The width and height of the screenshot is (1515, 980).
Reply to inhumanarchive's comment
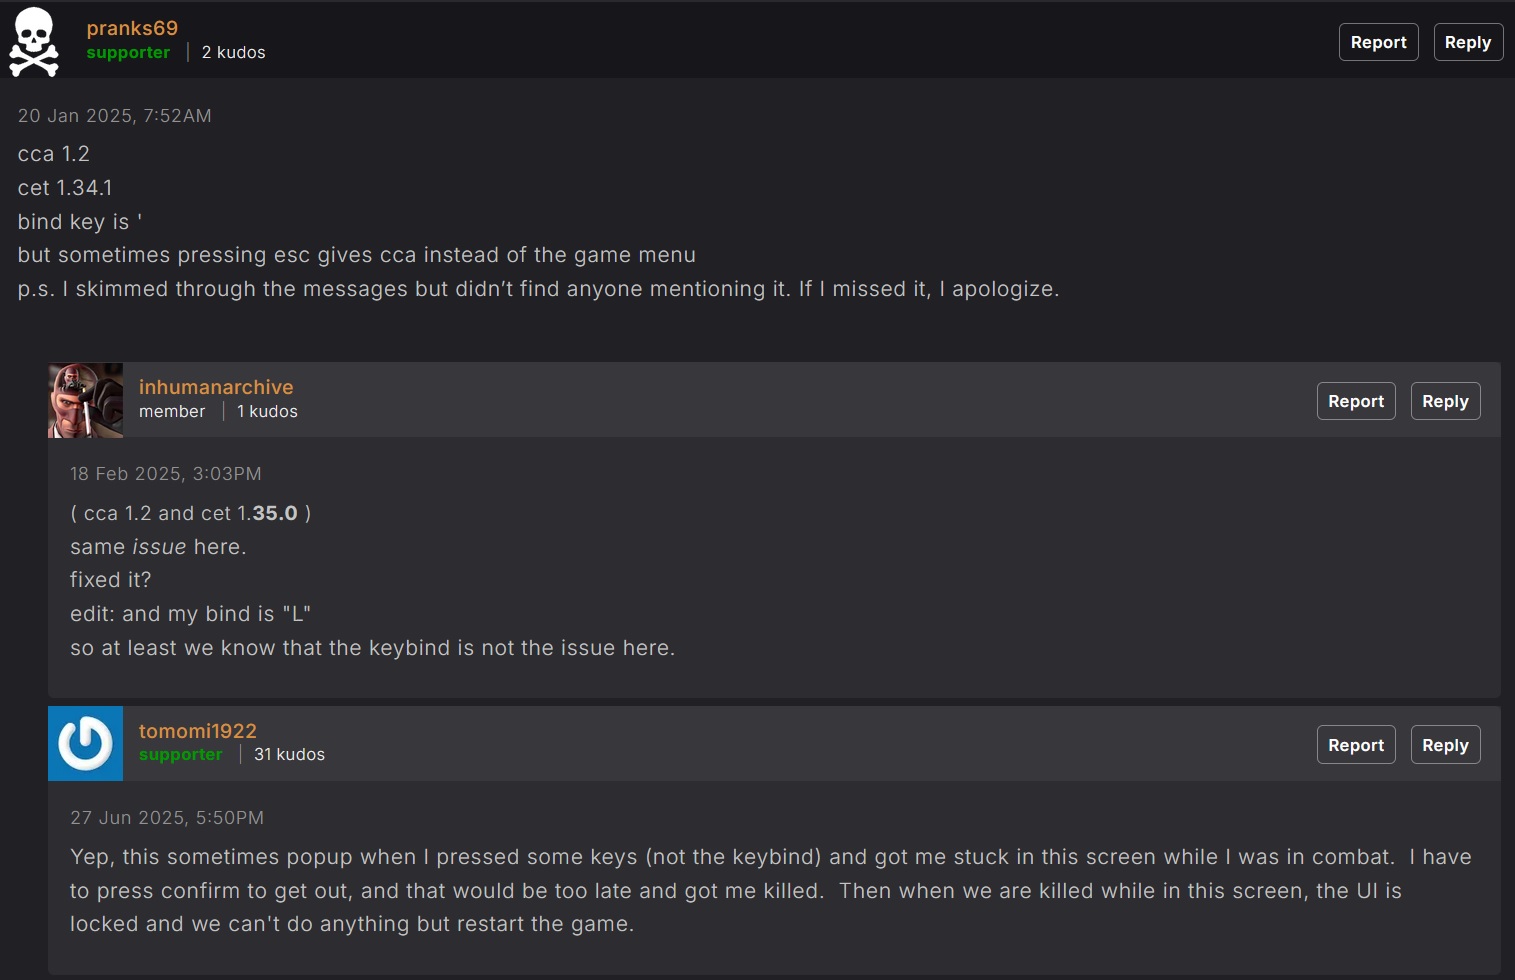tap(1445, 401)
